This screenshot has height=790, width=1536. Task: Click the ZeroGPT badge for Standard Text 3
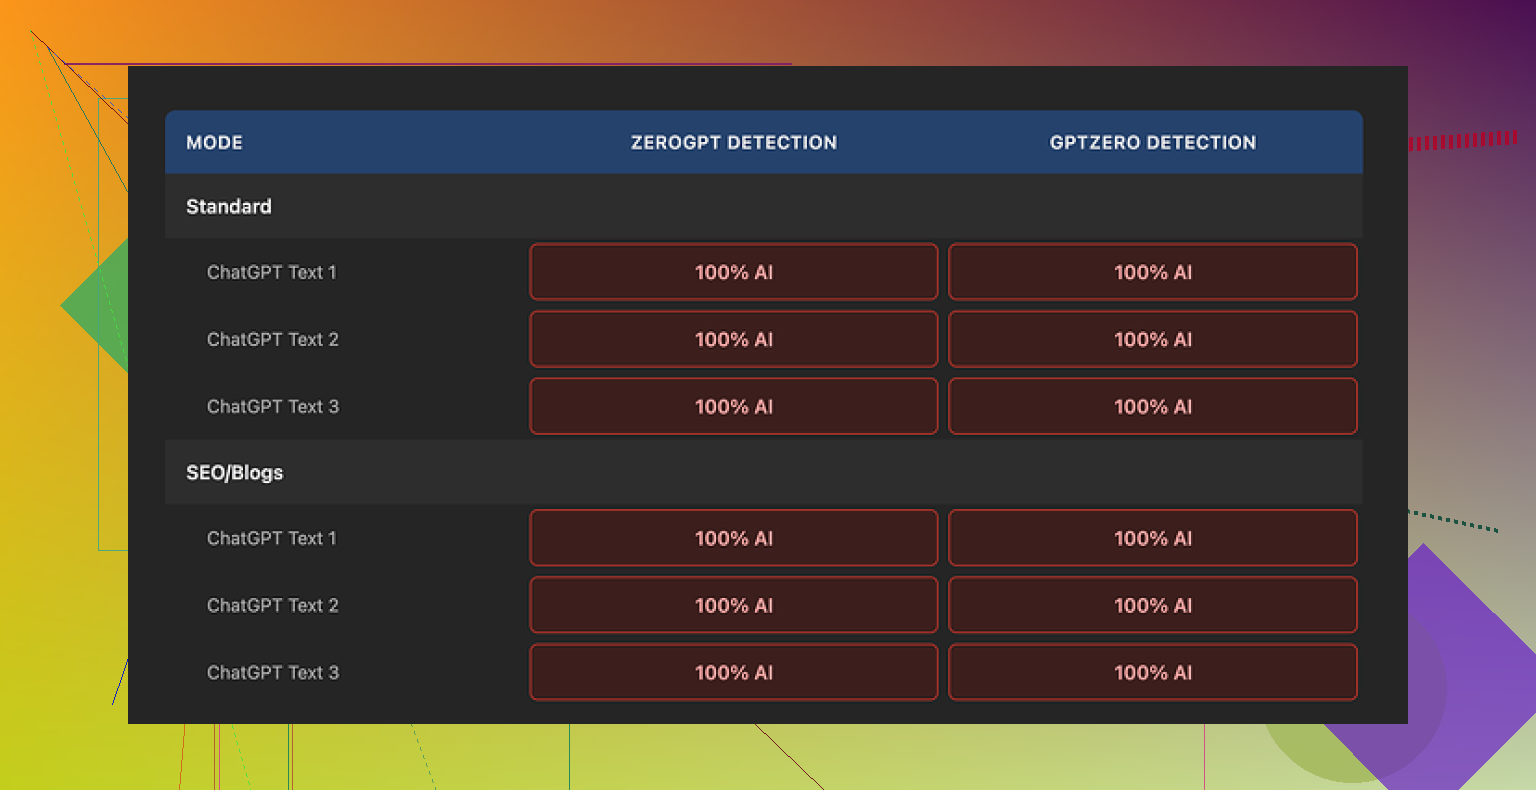733,406
